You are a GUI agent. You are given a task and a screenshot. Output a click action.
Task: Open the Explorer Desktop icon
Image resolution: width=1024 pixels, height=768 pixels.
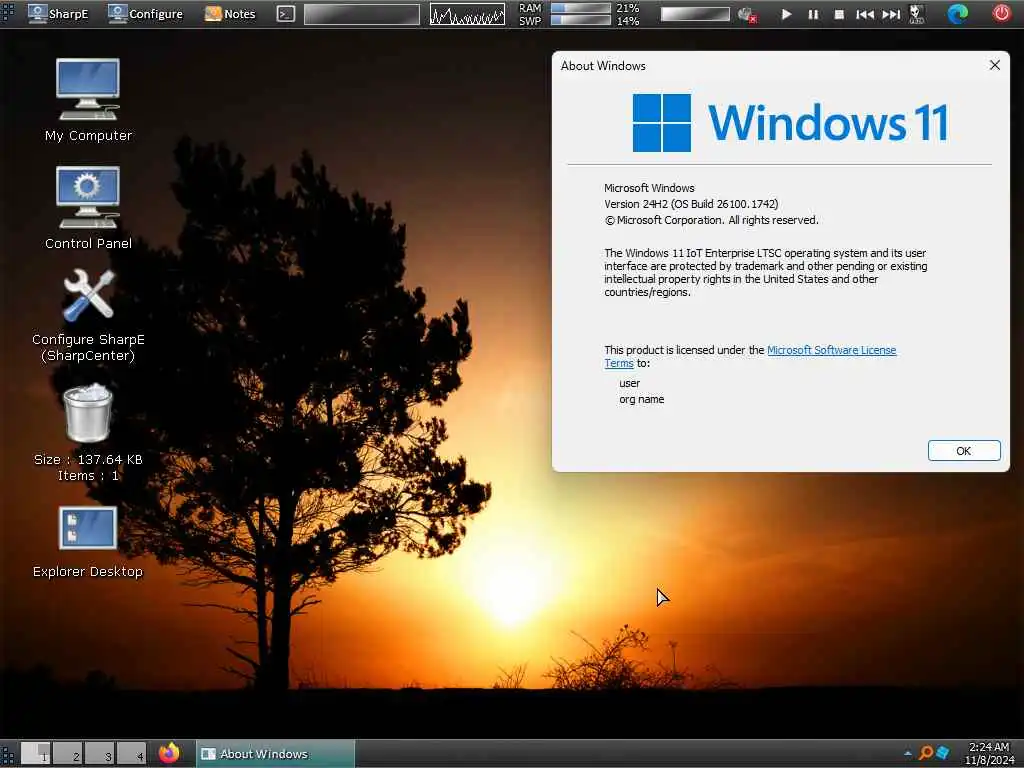coord(88,542)
